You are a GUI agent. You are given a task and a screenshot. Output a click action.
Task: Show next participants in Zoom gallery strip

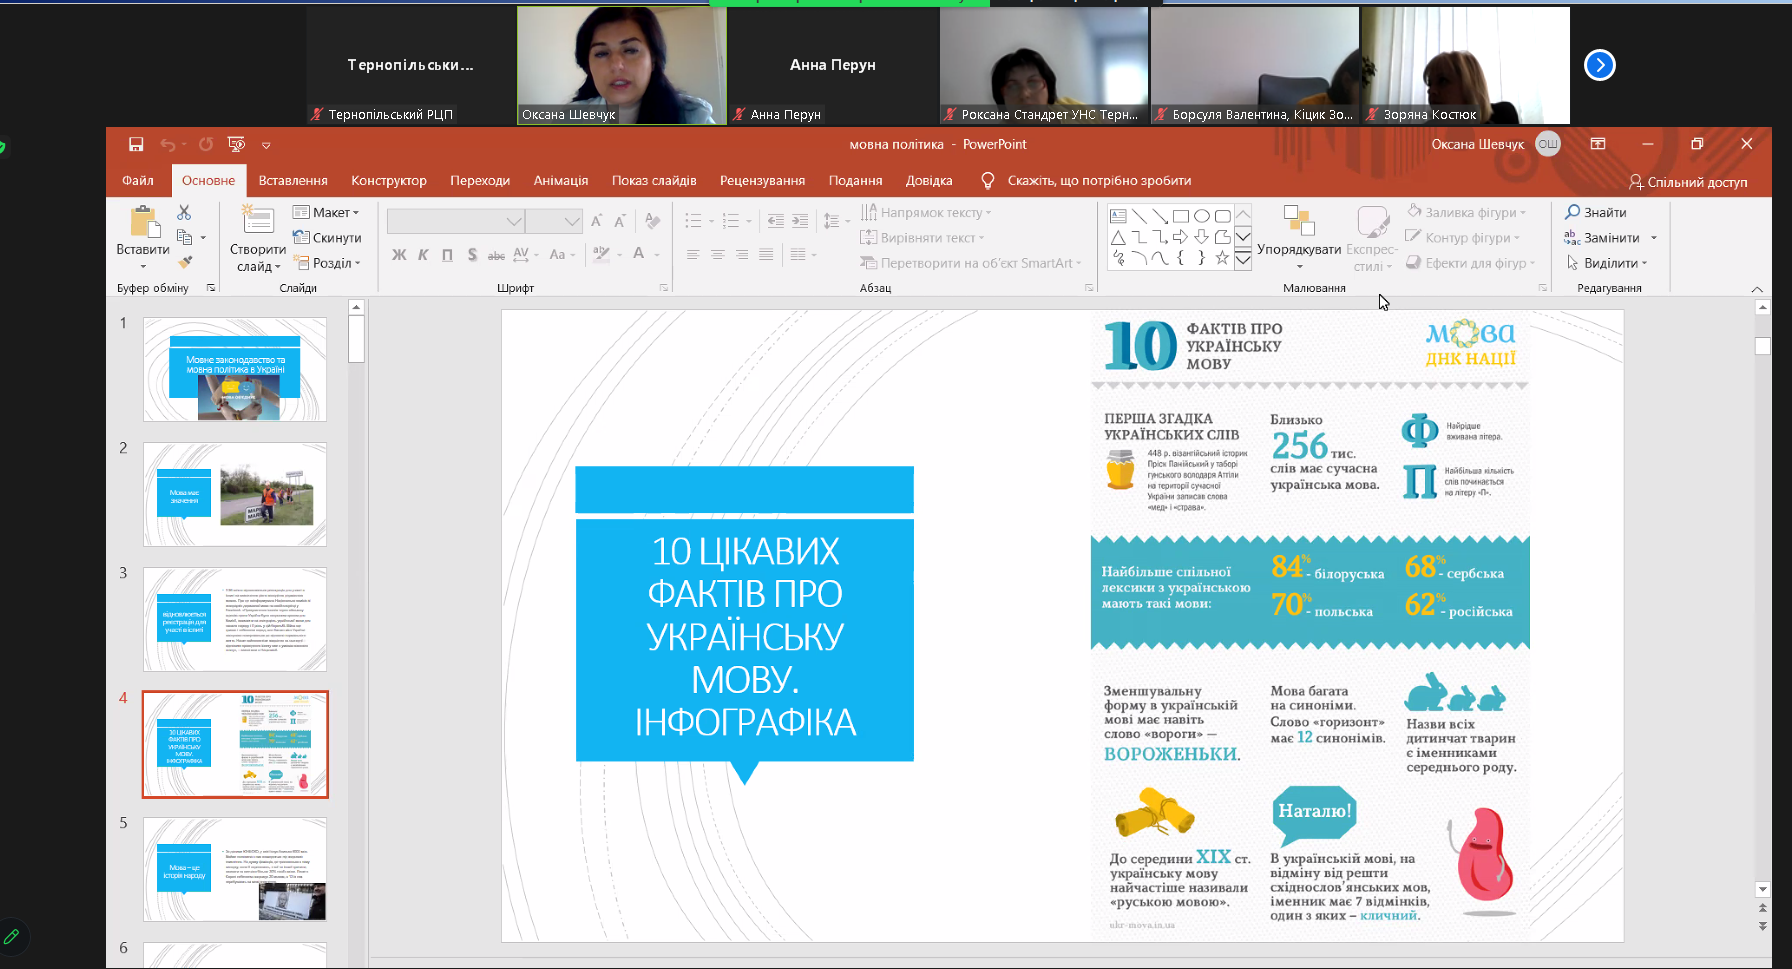pos(1600,65)
